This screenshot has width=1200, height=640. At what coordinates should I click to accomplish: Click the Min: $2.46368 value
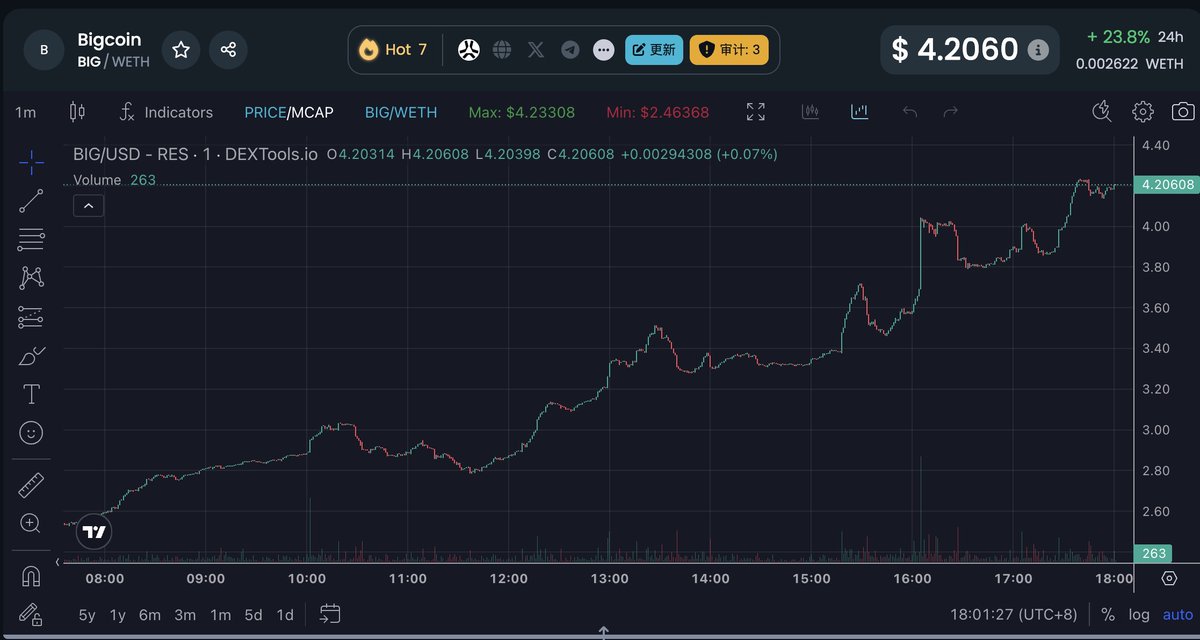point(657,112)
